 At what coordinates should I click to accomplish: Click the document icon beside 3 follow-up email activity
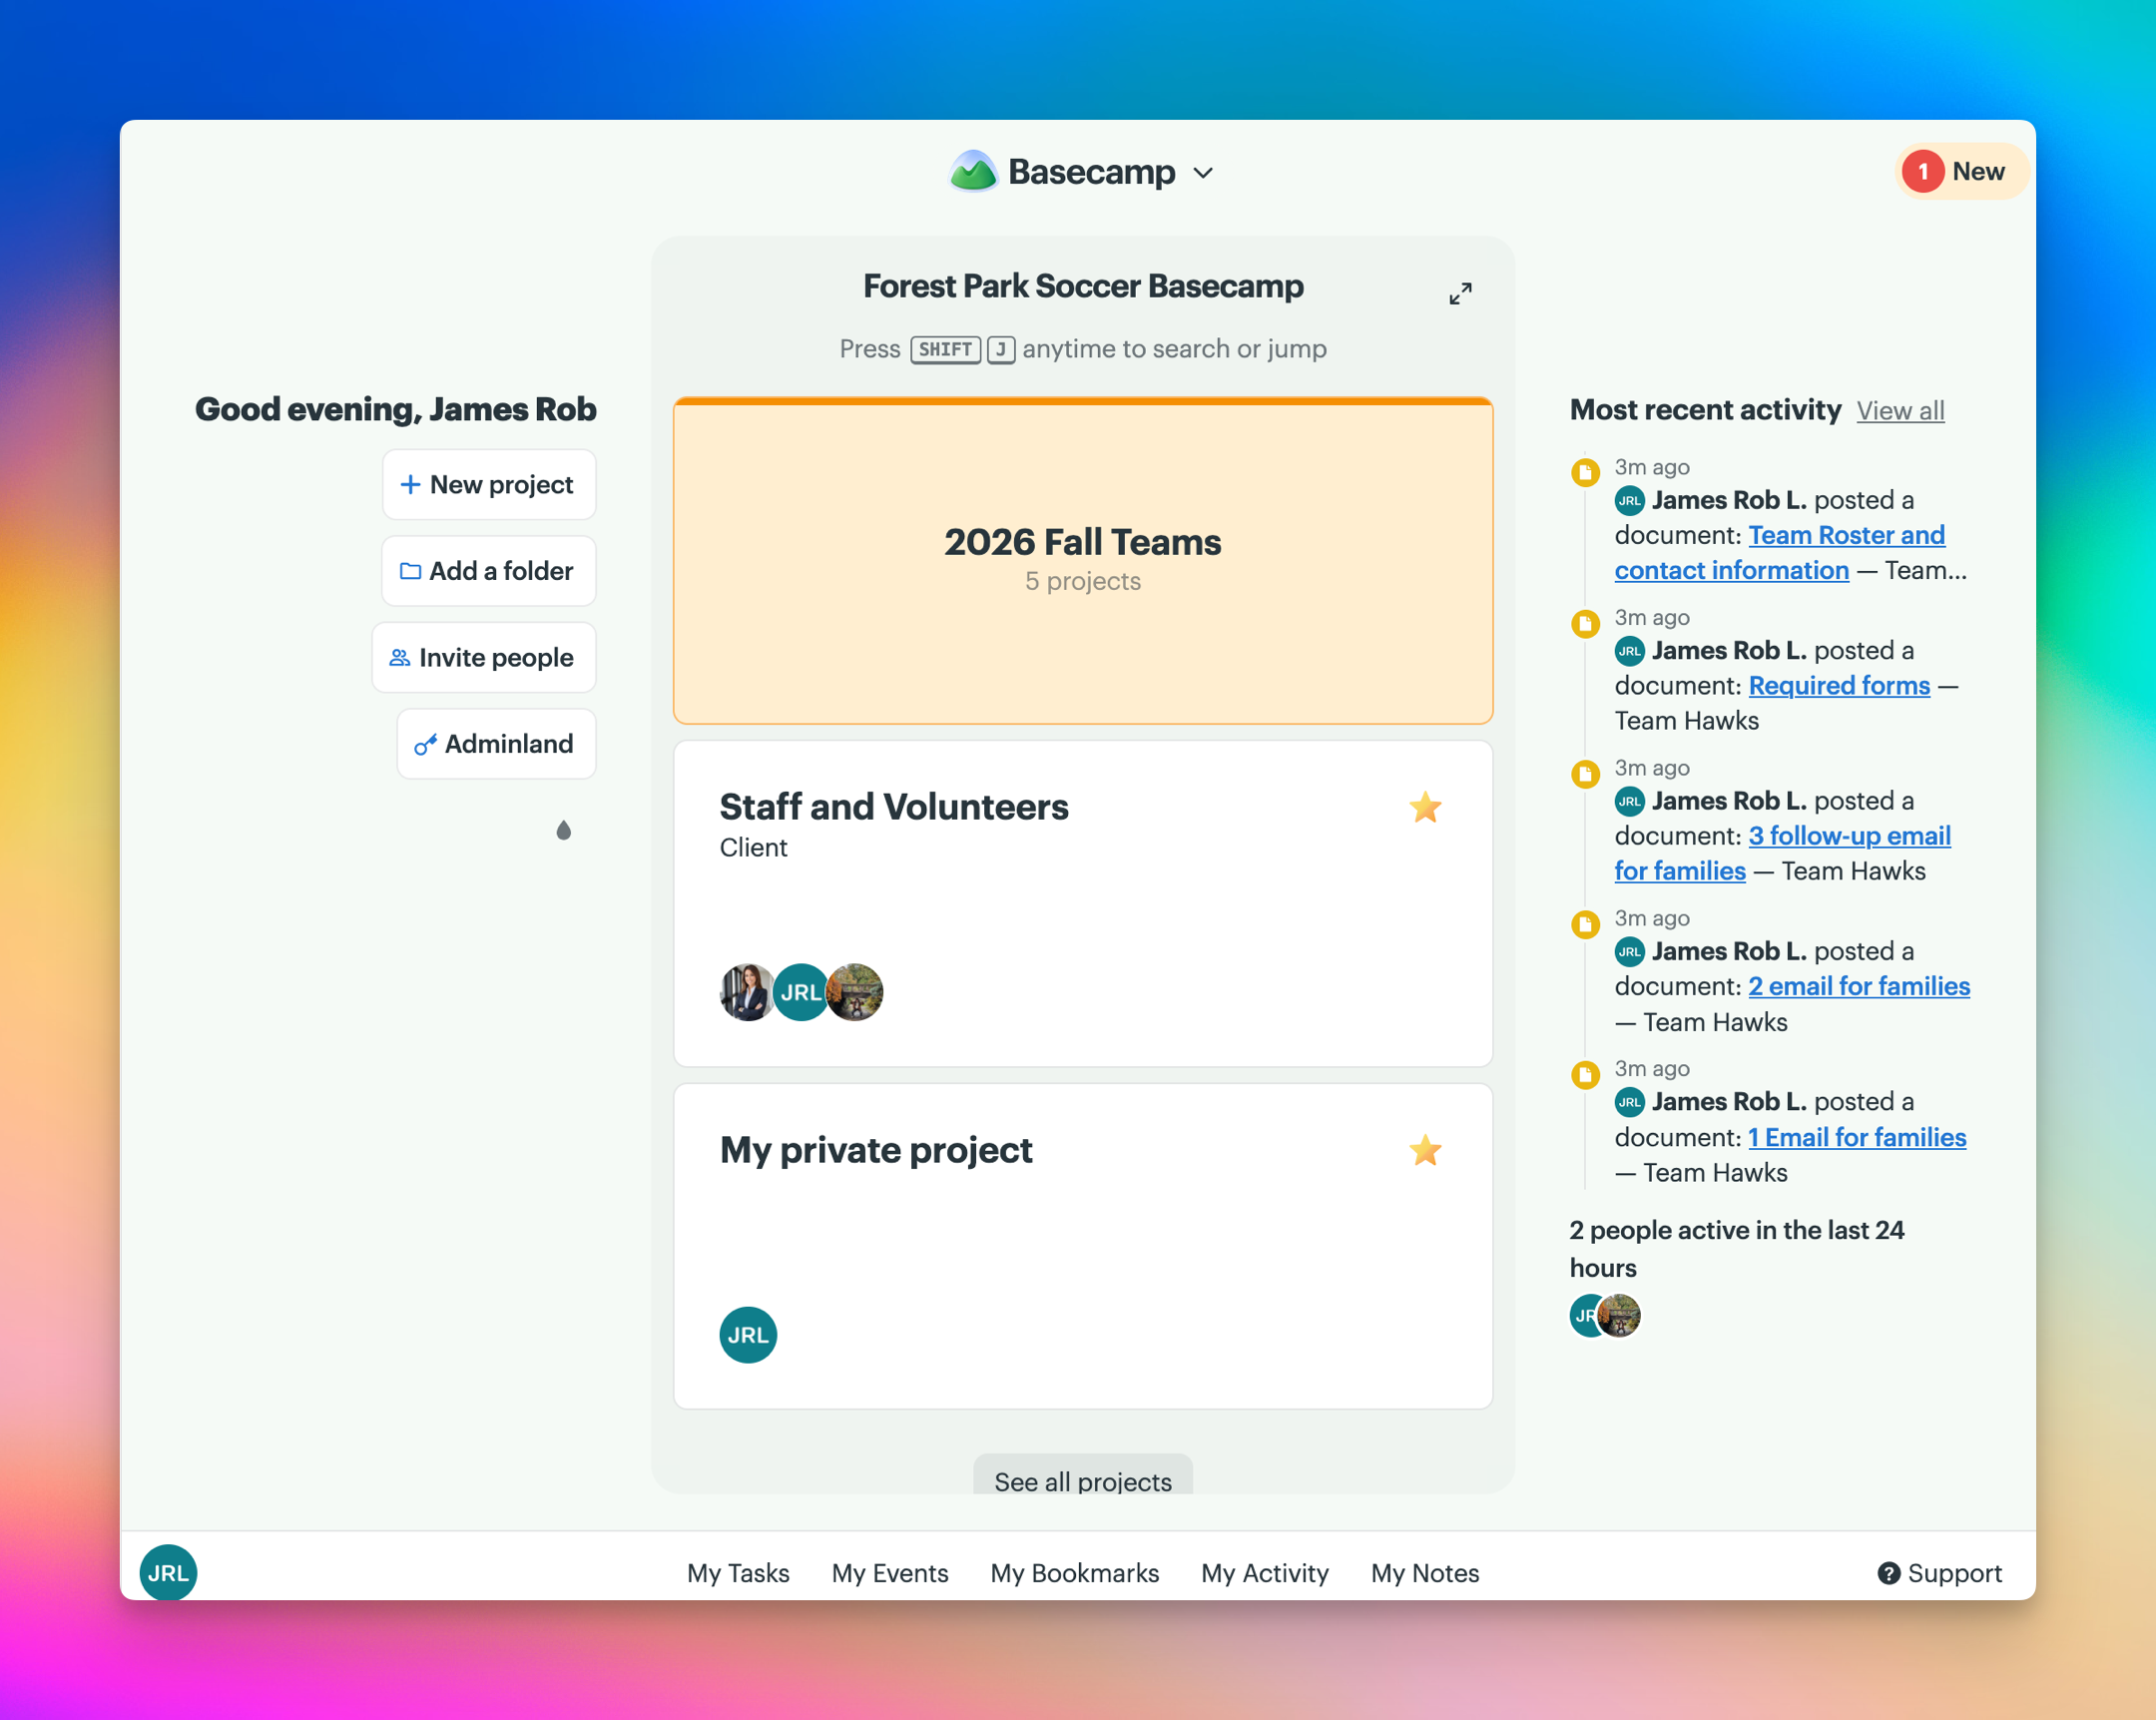[1585, 774]
